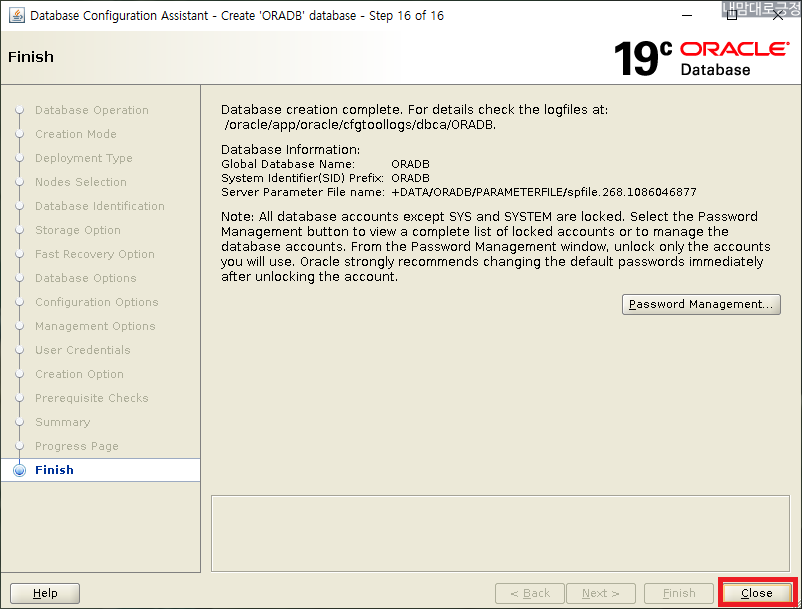This screenshot has height=609, width=802.
Task: Click the Deployment Type step
Action: tap(84, 157)
